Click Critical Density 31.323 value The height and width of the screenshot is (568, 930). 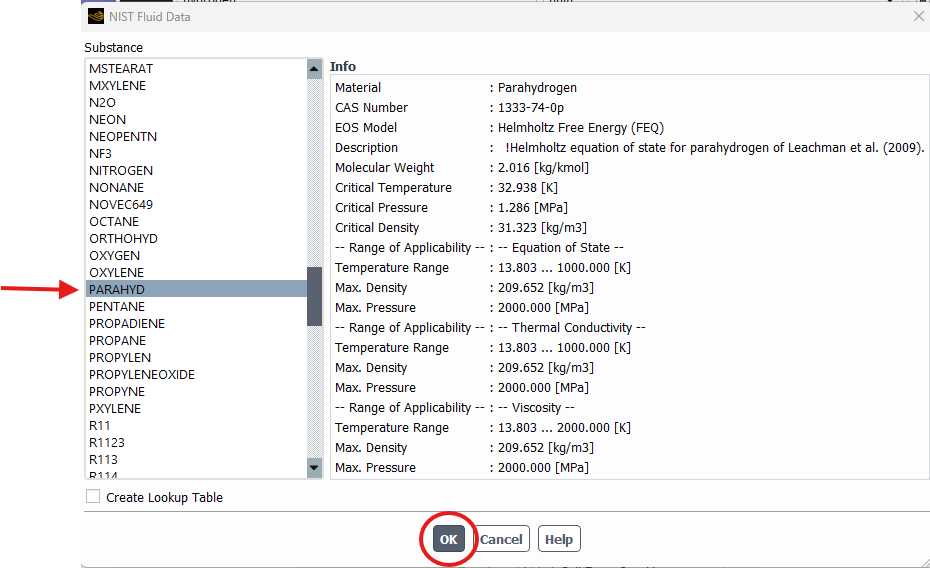coord(542,228)
